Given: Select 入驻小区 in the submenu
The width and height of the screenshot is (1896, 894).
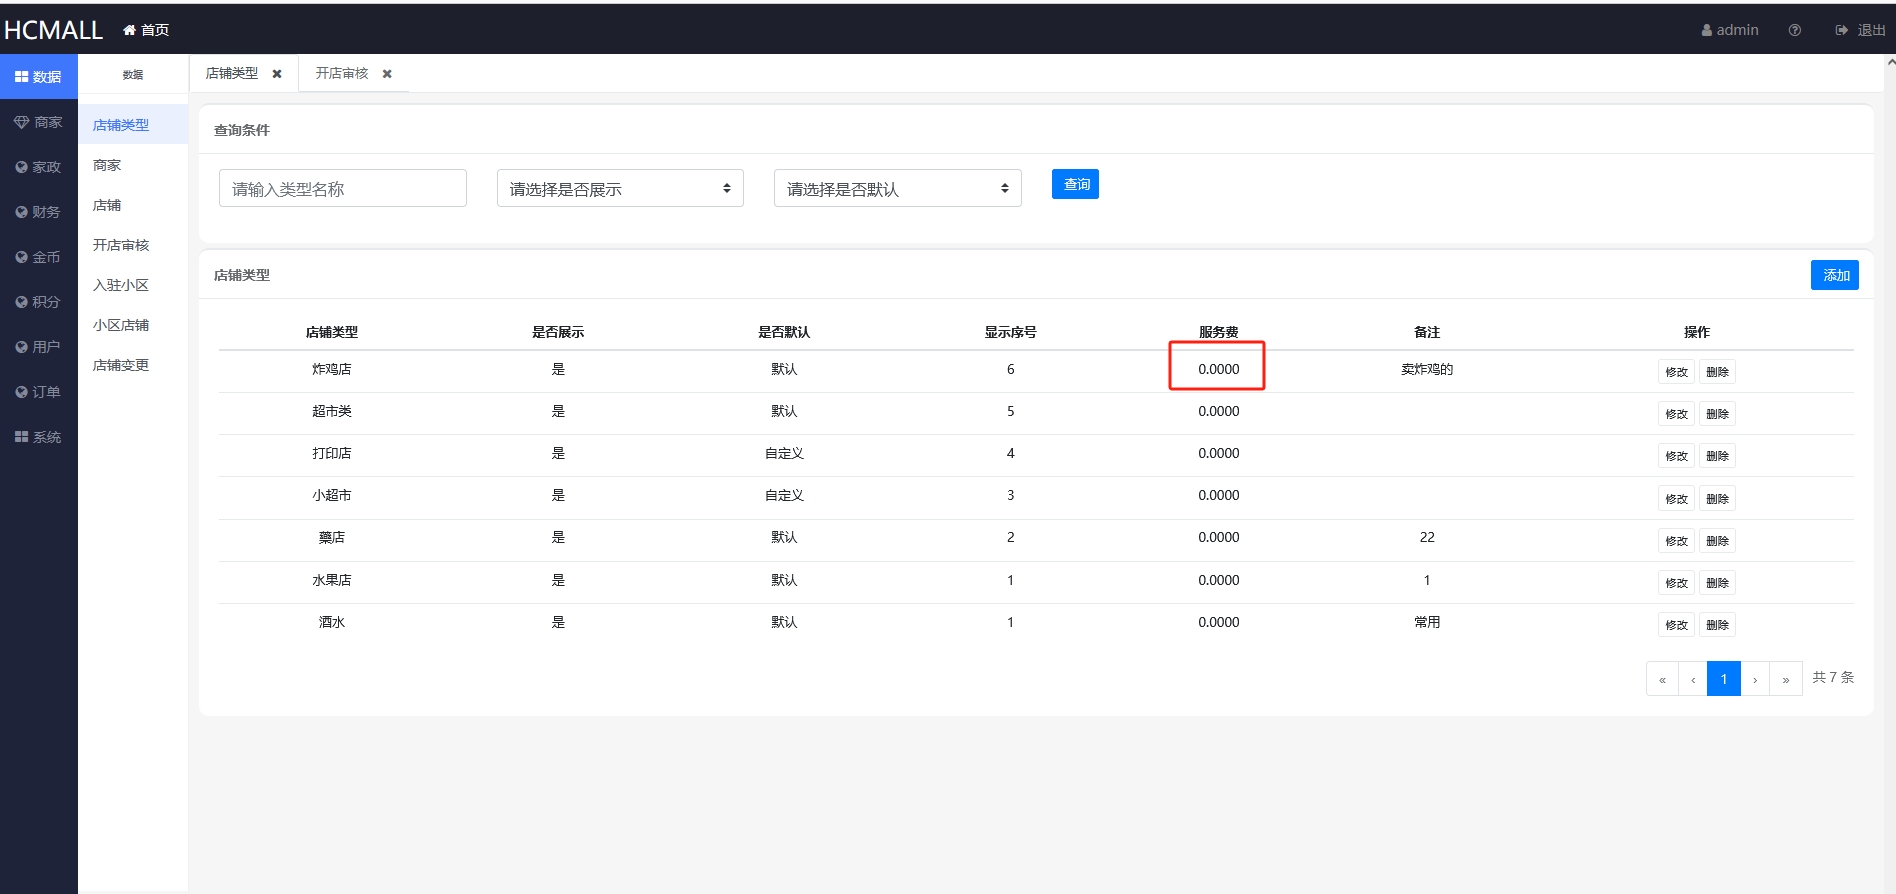Looking at the screenshot, I should coord(121,285).
